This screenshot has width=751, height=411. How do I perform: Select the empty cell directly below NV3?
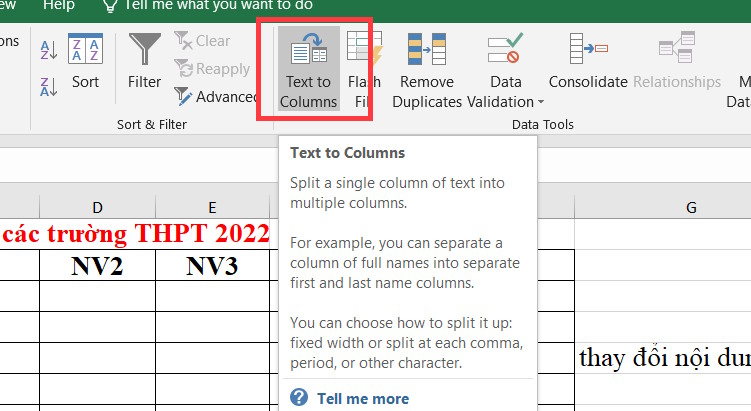212,296
